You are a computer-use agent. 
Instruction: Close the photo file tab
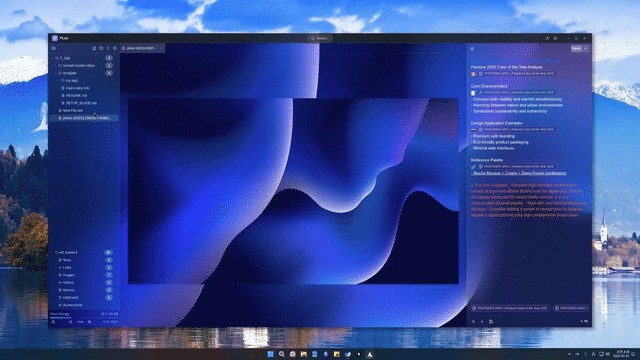click(x=161, y=48)
